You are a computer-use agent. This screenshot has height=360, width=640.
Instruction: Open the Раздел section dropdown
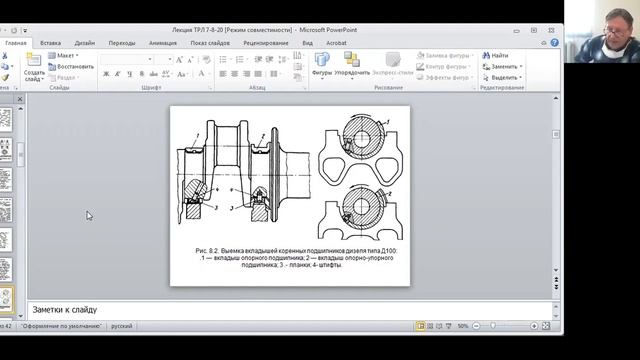coord(64,78)
